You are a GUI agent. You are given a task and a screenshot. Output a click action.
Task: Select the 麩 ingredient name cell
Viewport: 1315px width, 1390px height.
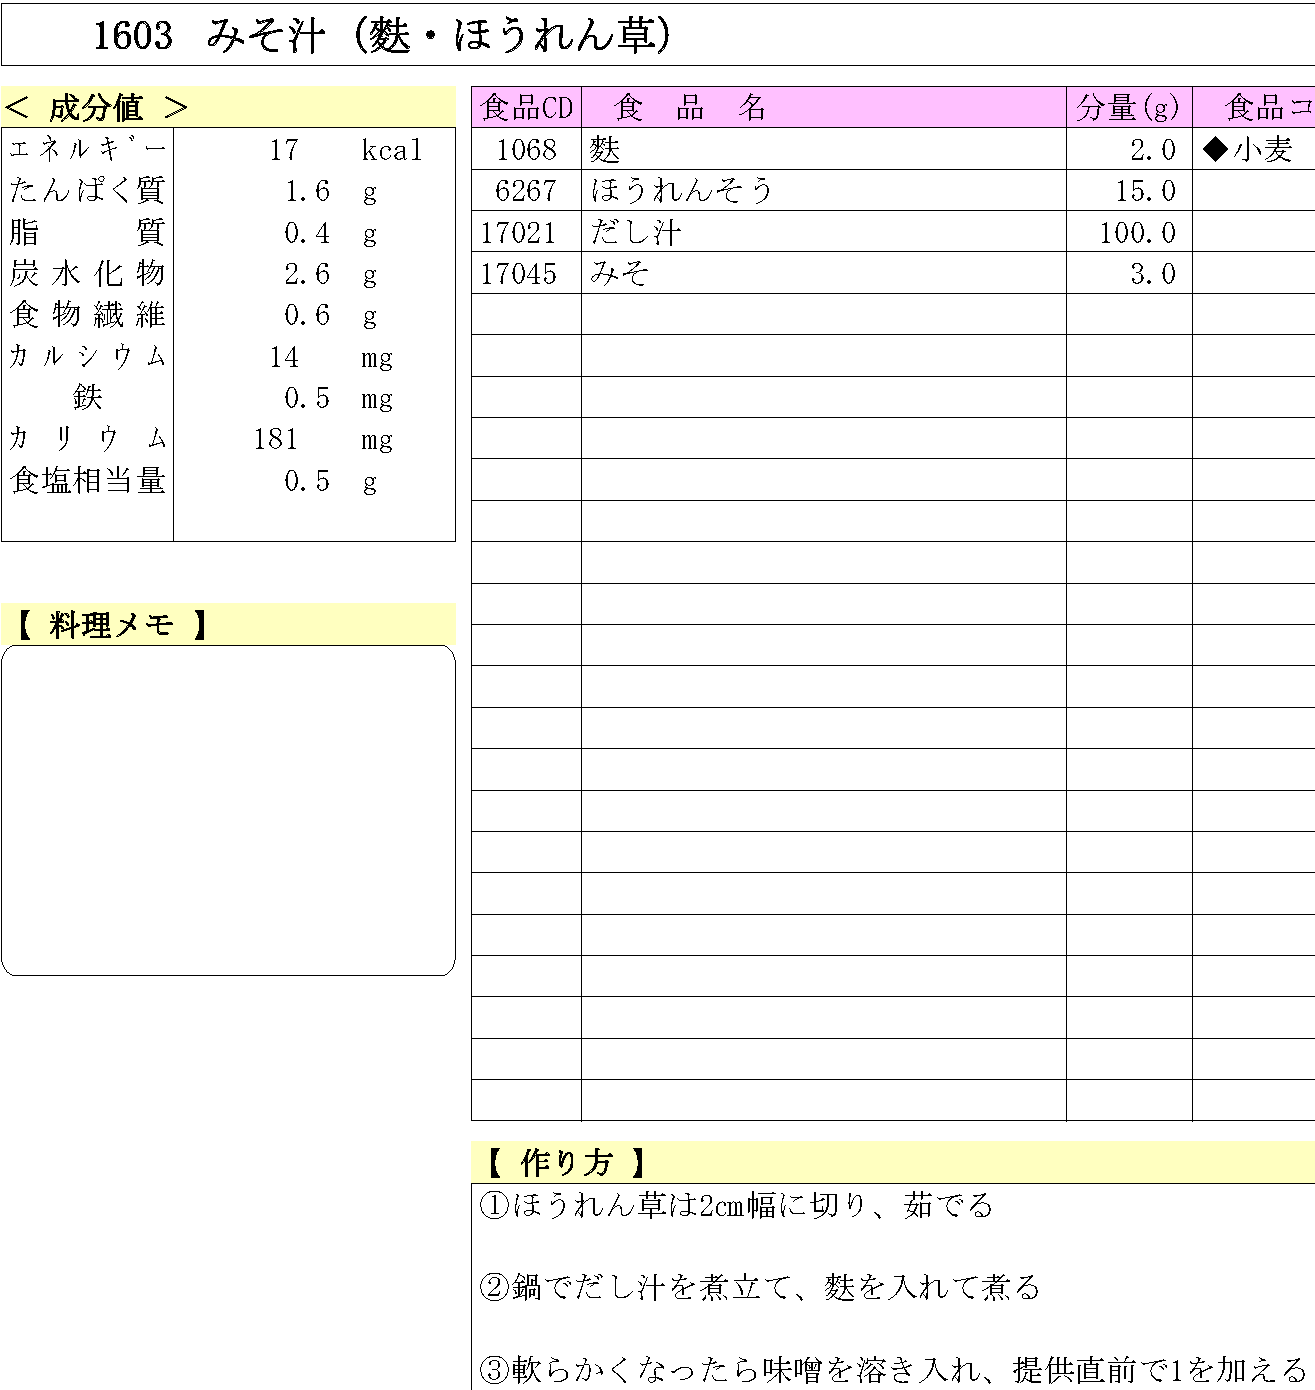click(x=606, y=150)
